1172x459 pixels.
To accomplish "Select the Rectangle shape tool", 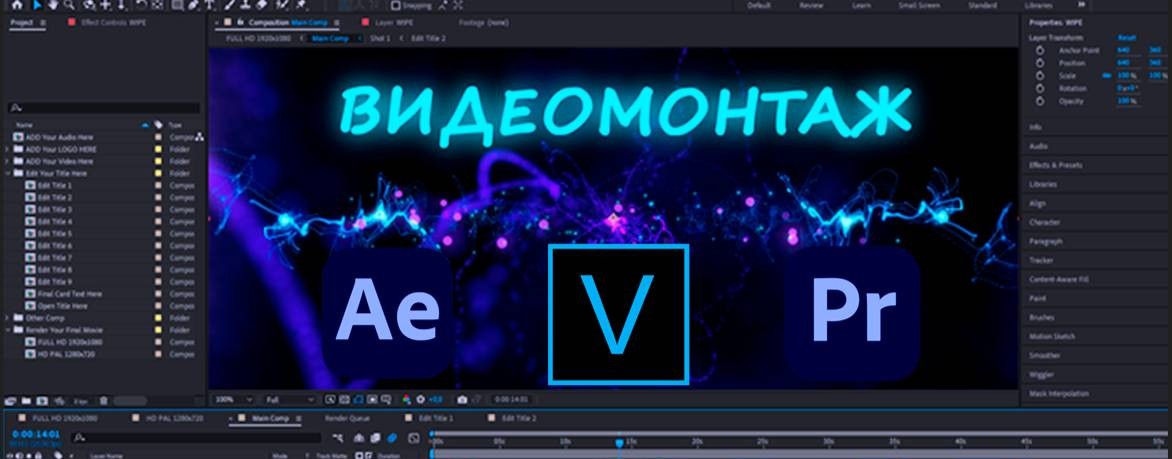I will pos(177,4).
